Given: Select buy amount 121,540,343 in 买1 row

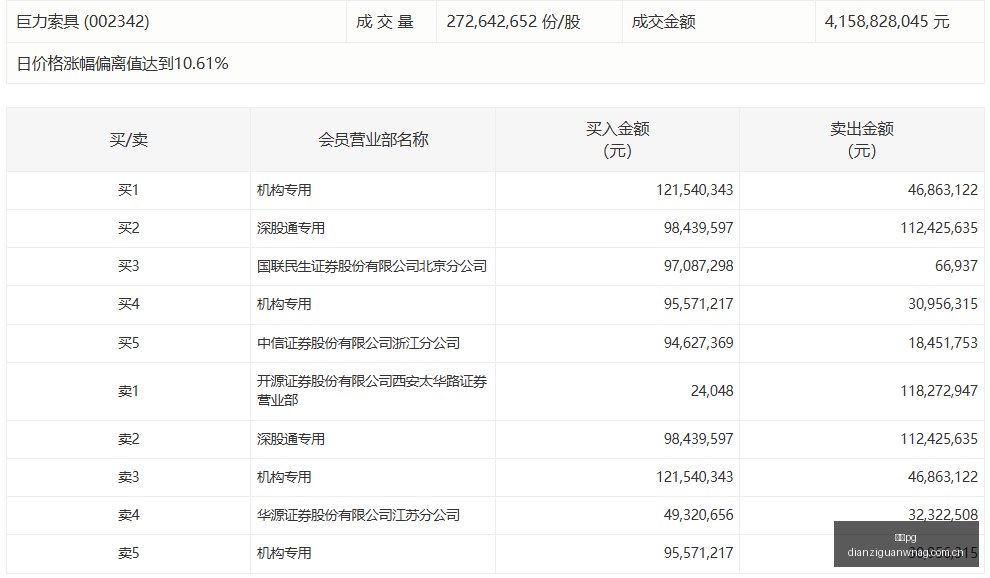Looking at the screenshot, I should tap(695, 190).
